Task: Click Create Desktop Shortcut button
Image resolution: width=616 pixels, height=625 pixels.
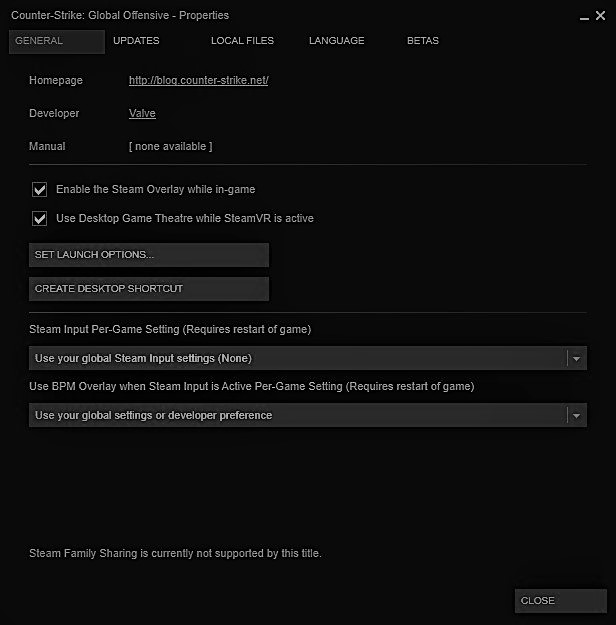Action: click(149, 289)
